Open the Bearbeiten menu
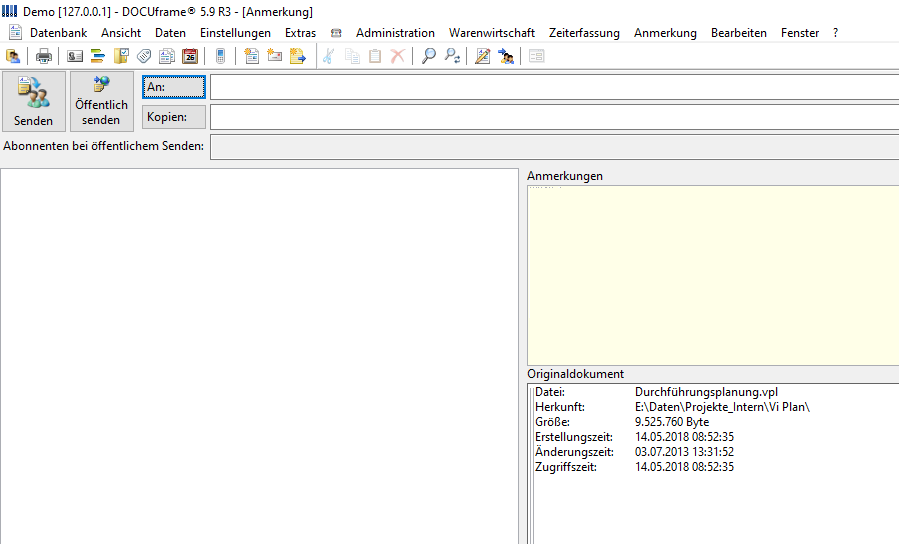The height and width of the screenshot is (544, 899). (x=738, y=33)
